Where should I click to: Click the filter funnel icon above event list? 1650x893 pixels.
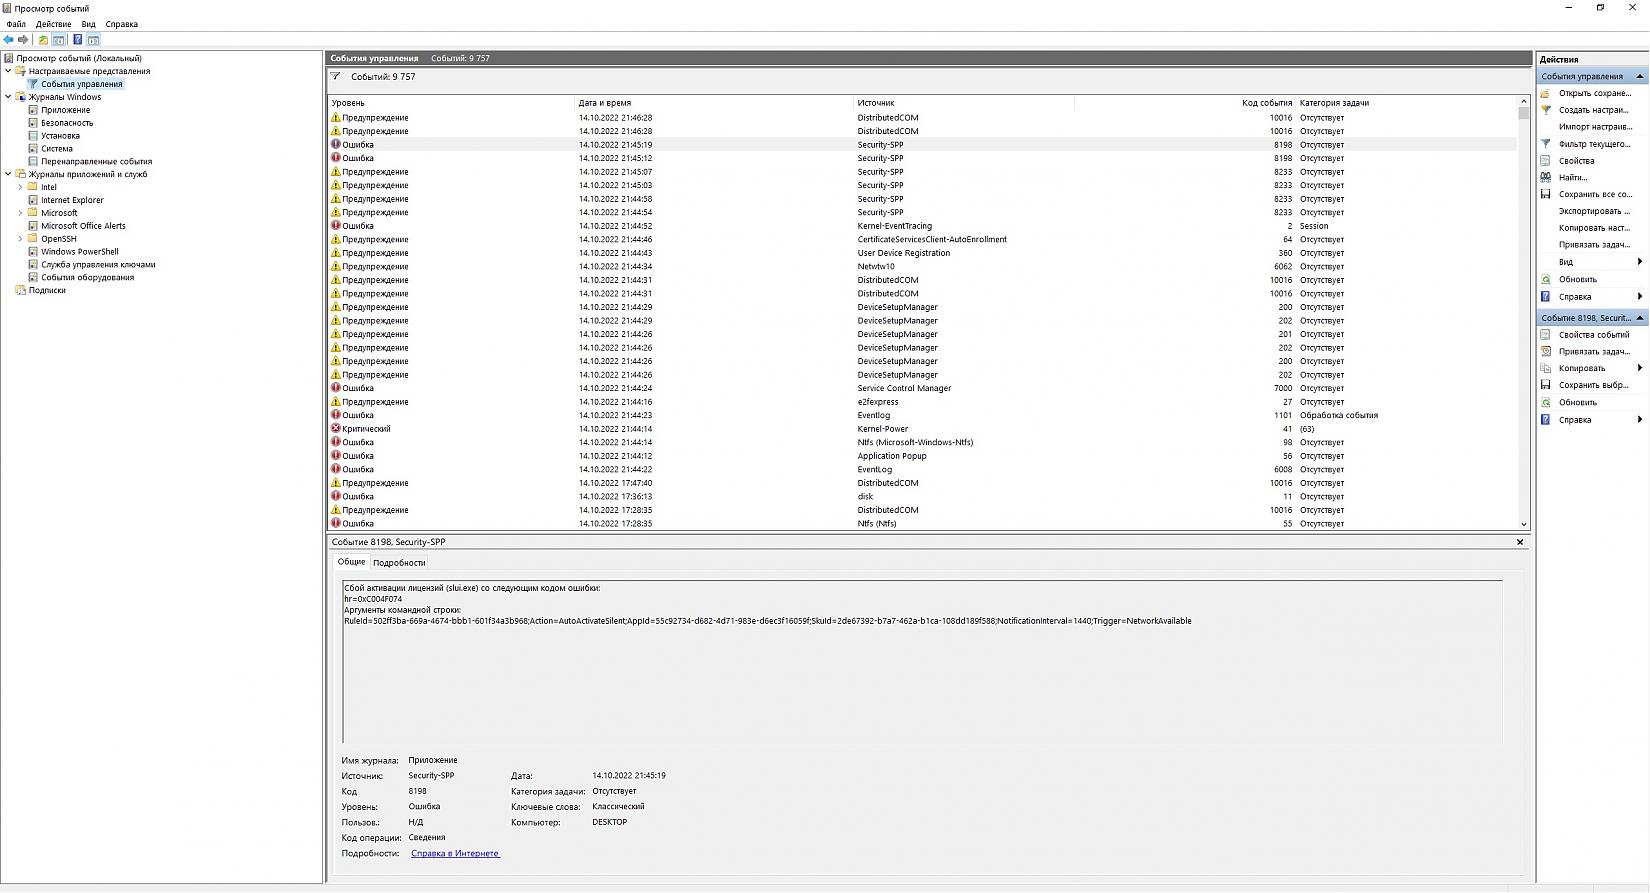click(336, 77)
